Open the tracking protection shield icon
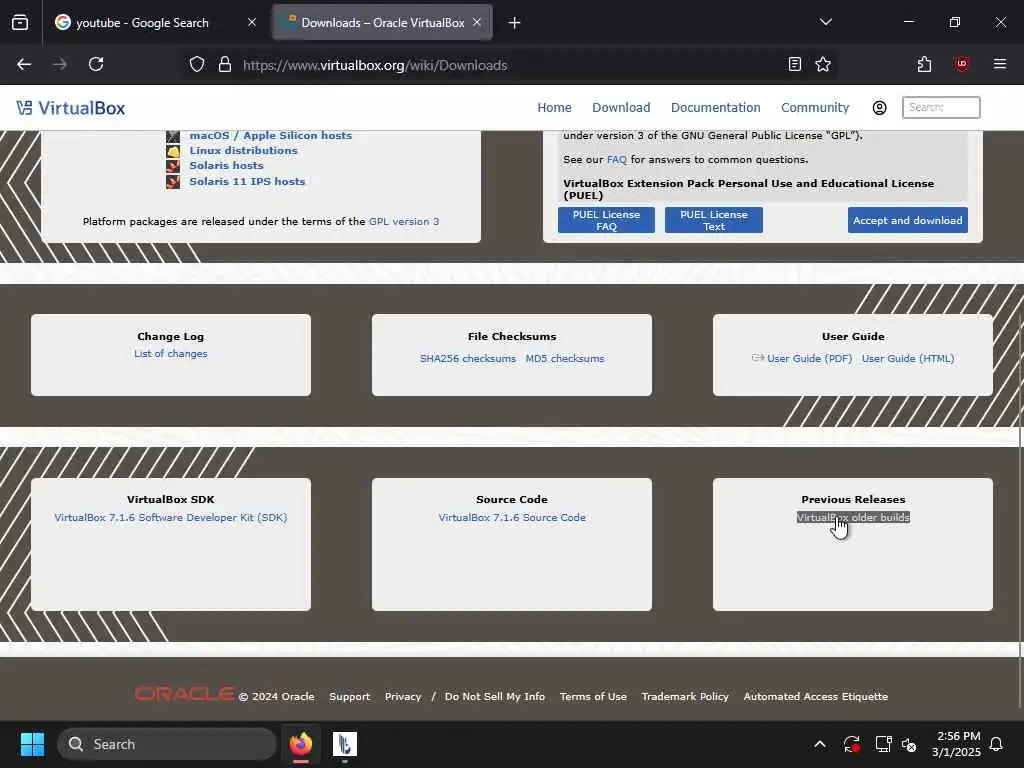 (197, 65)
